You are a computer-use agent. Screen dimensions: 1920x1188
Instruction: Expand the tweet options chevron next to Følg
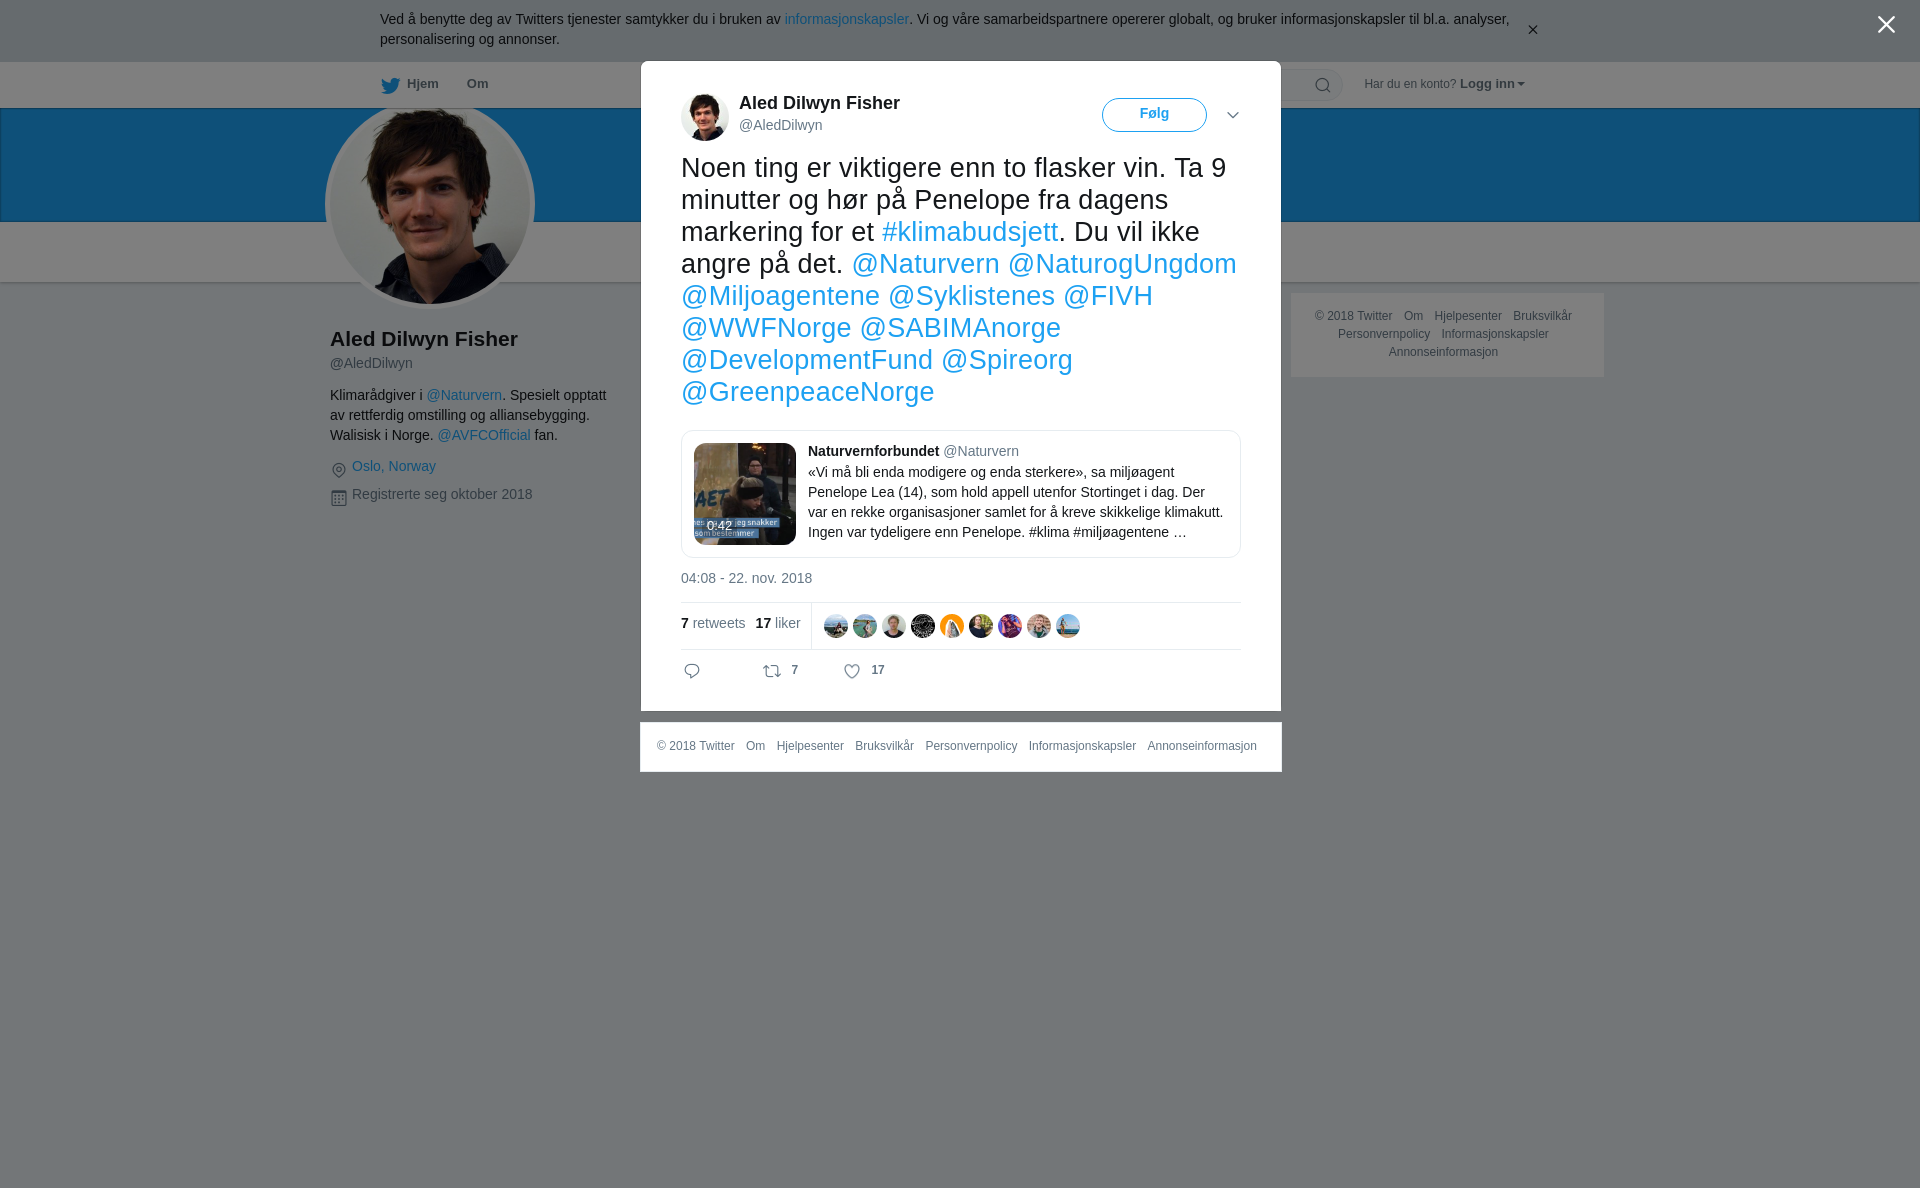[x=1233, y=115]
